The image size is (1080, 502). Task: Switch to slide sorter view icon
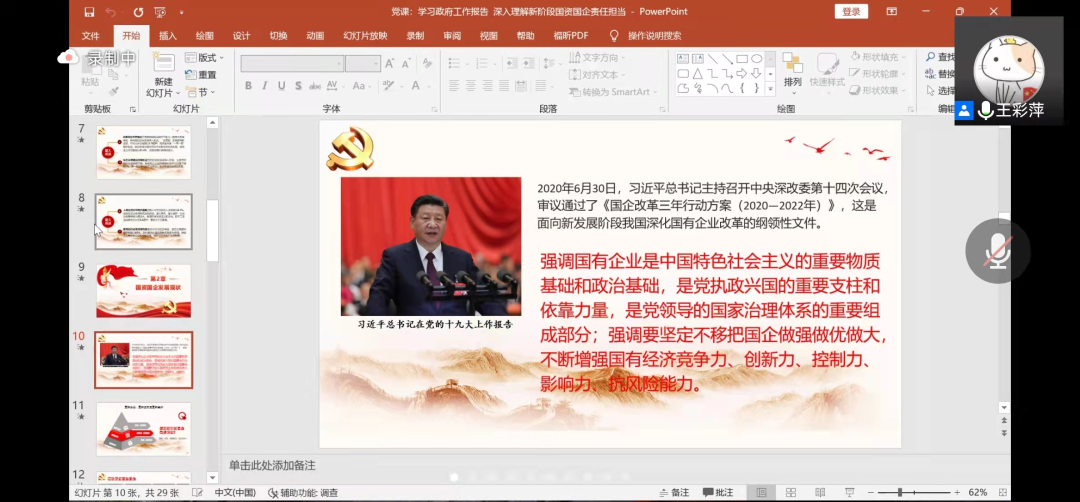[790, 492]
